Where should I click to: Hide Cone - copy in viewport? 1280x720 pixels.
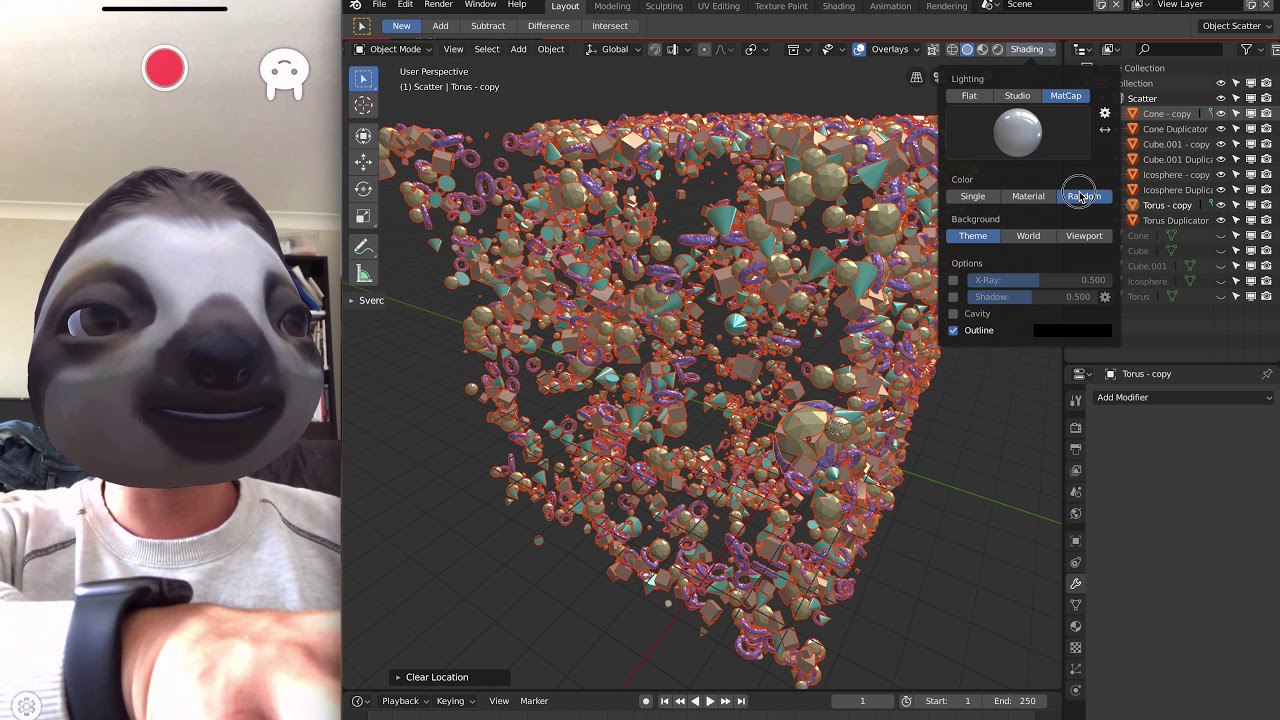(1220, 114)
